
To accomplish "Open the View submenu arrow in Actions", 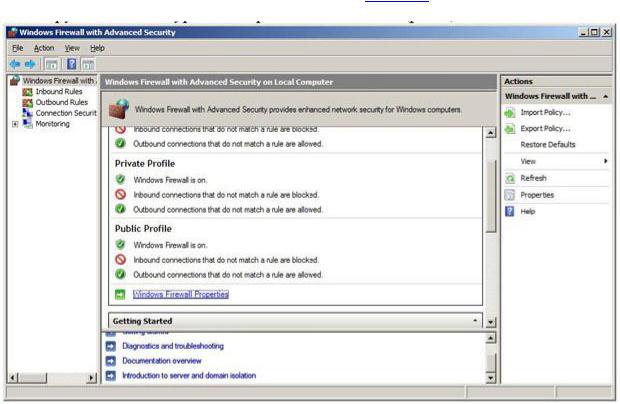I will pyautogui.click(x=605, y=161).
